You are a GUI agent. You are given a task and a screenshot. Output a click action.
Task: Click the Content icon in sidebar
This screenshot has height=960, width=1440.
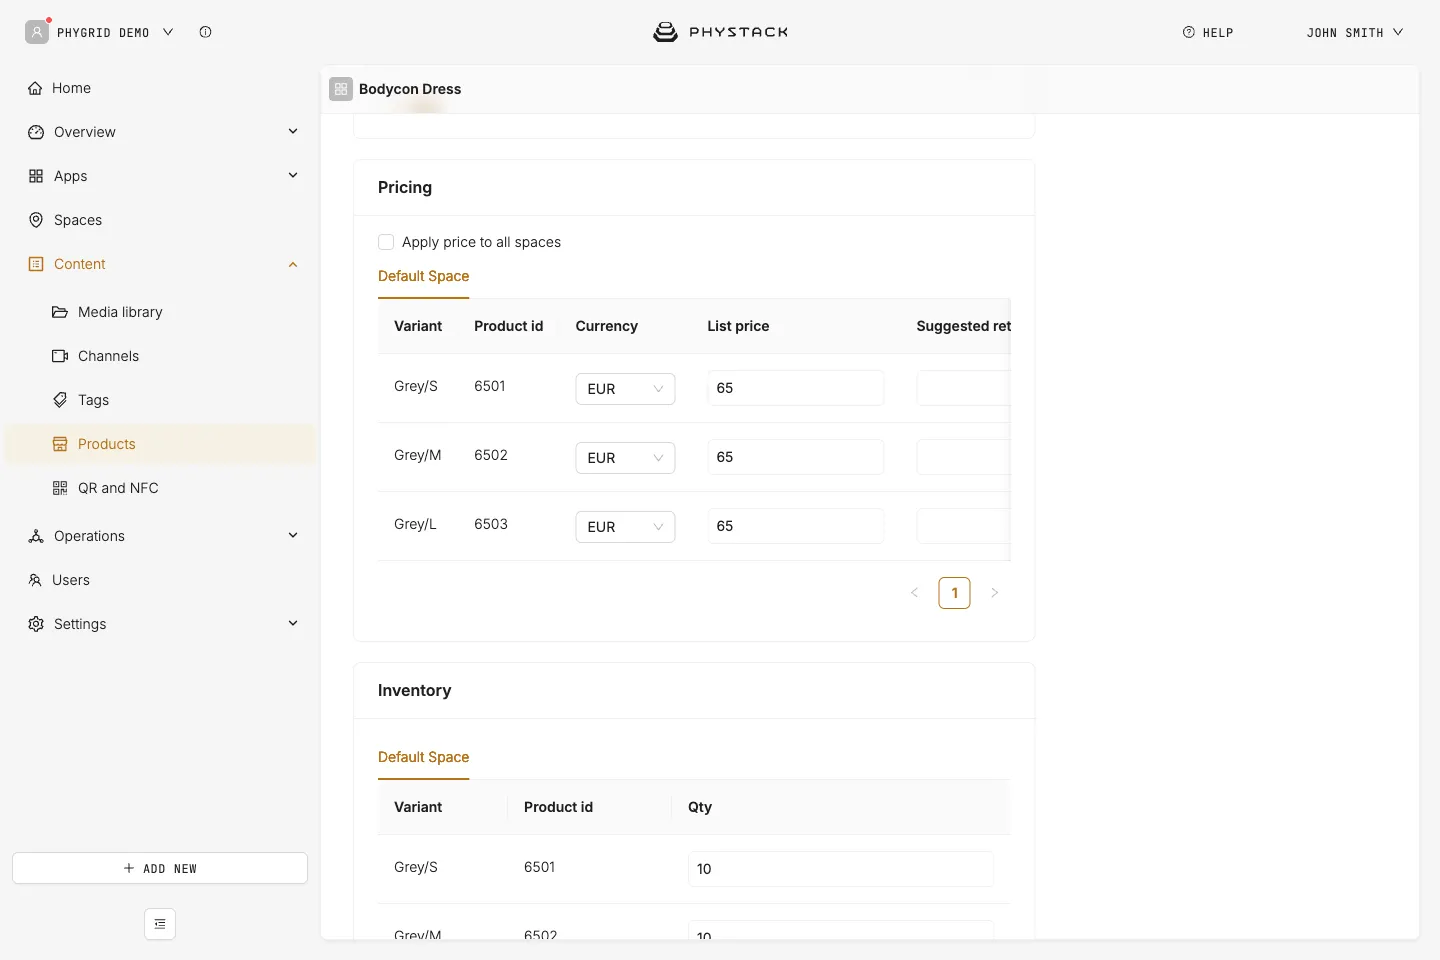click(x=36, y=264)
